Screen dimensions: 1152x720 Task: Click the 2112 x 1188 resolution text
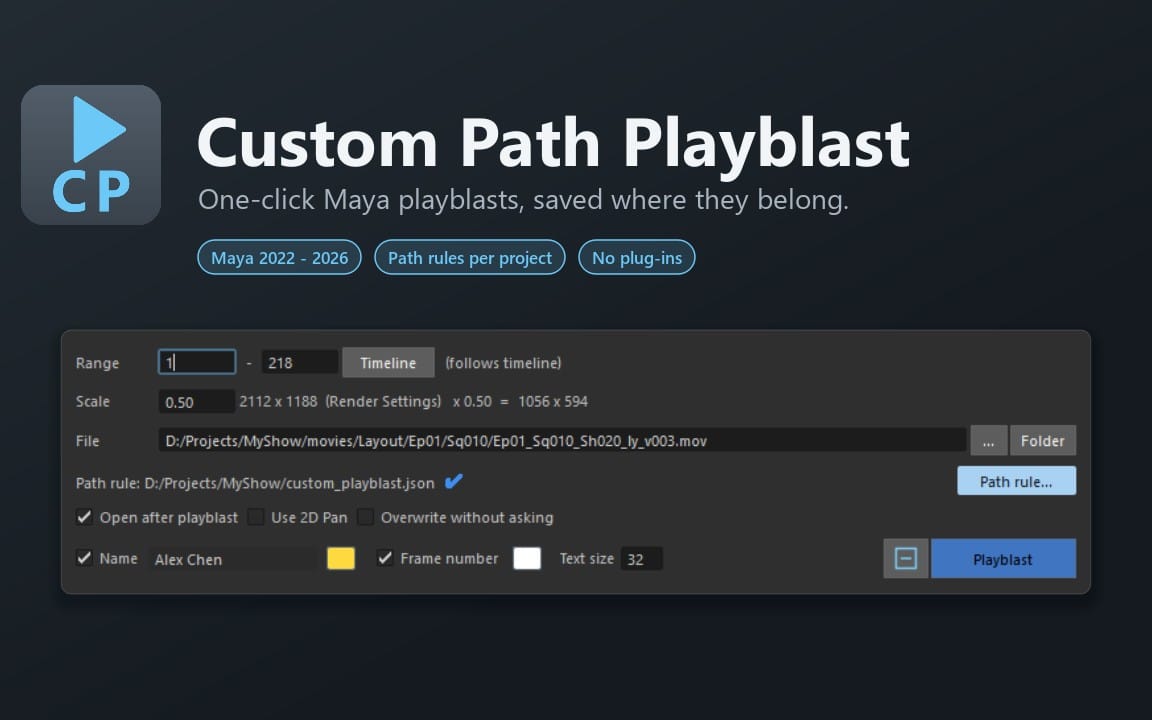tap(278, 401)
